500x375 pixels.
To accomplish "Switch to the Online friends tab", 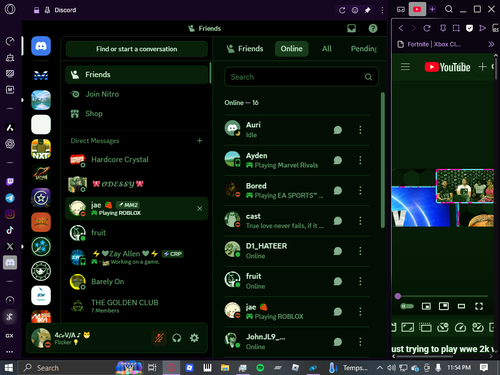I will [292, 49].
